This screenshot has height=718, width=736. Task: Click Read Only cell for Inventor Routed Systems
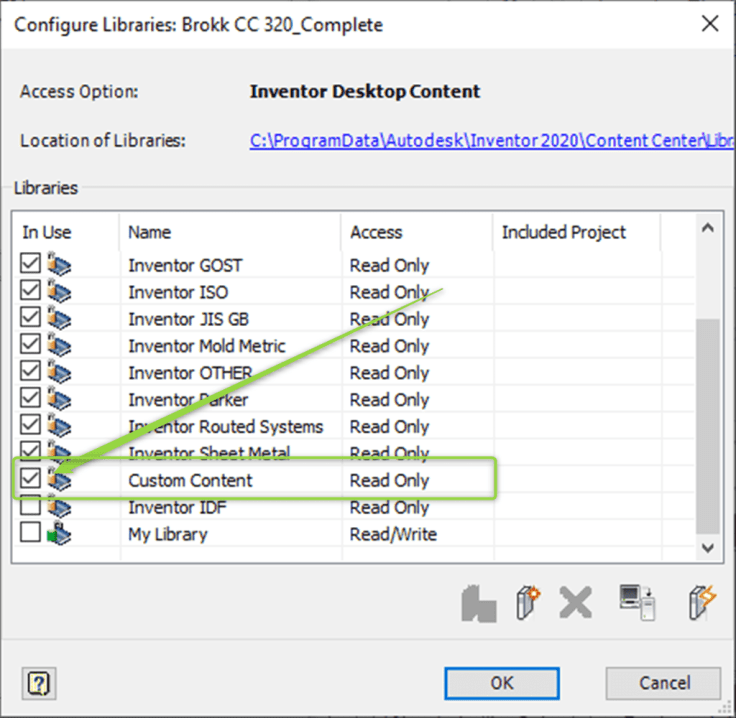coord(390,427)
